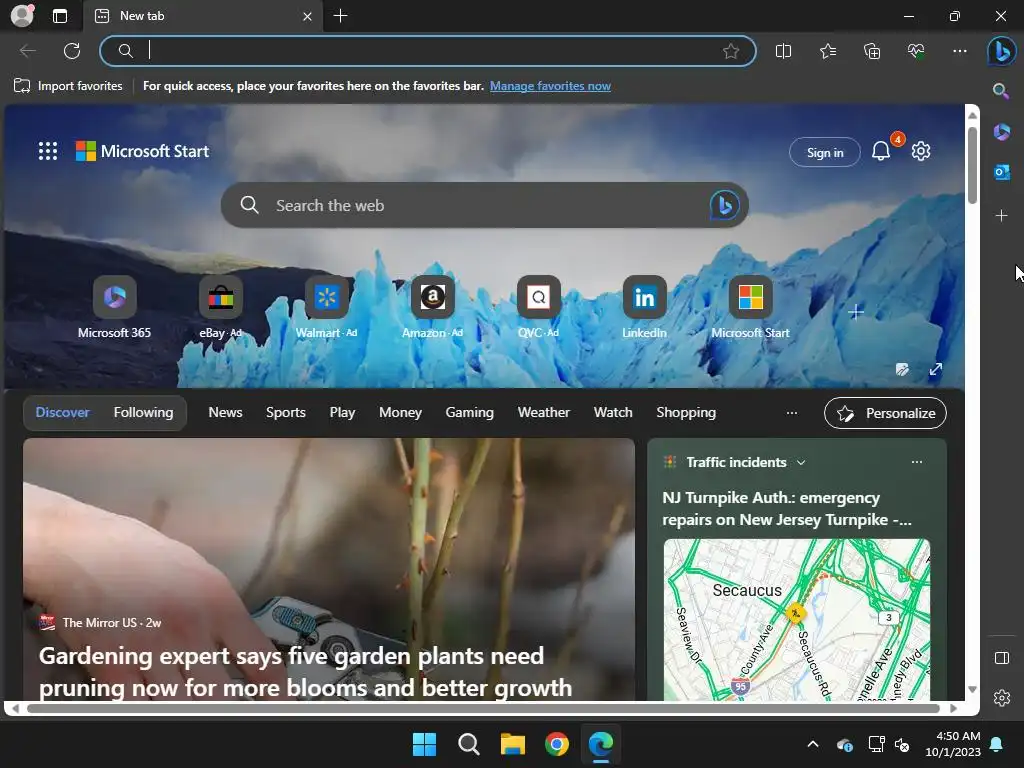
Task: Open the Weather category
Action: click(x=543, y=413)
